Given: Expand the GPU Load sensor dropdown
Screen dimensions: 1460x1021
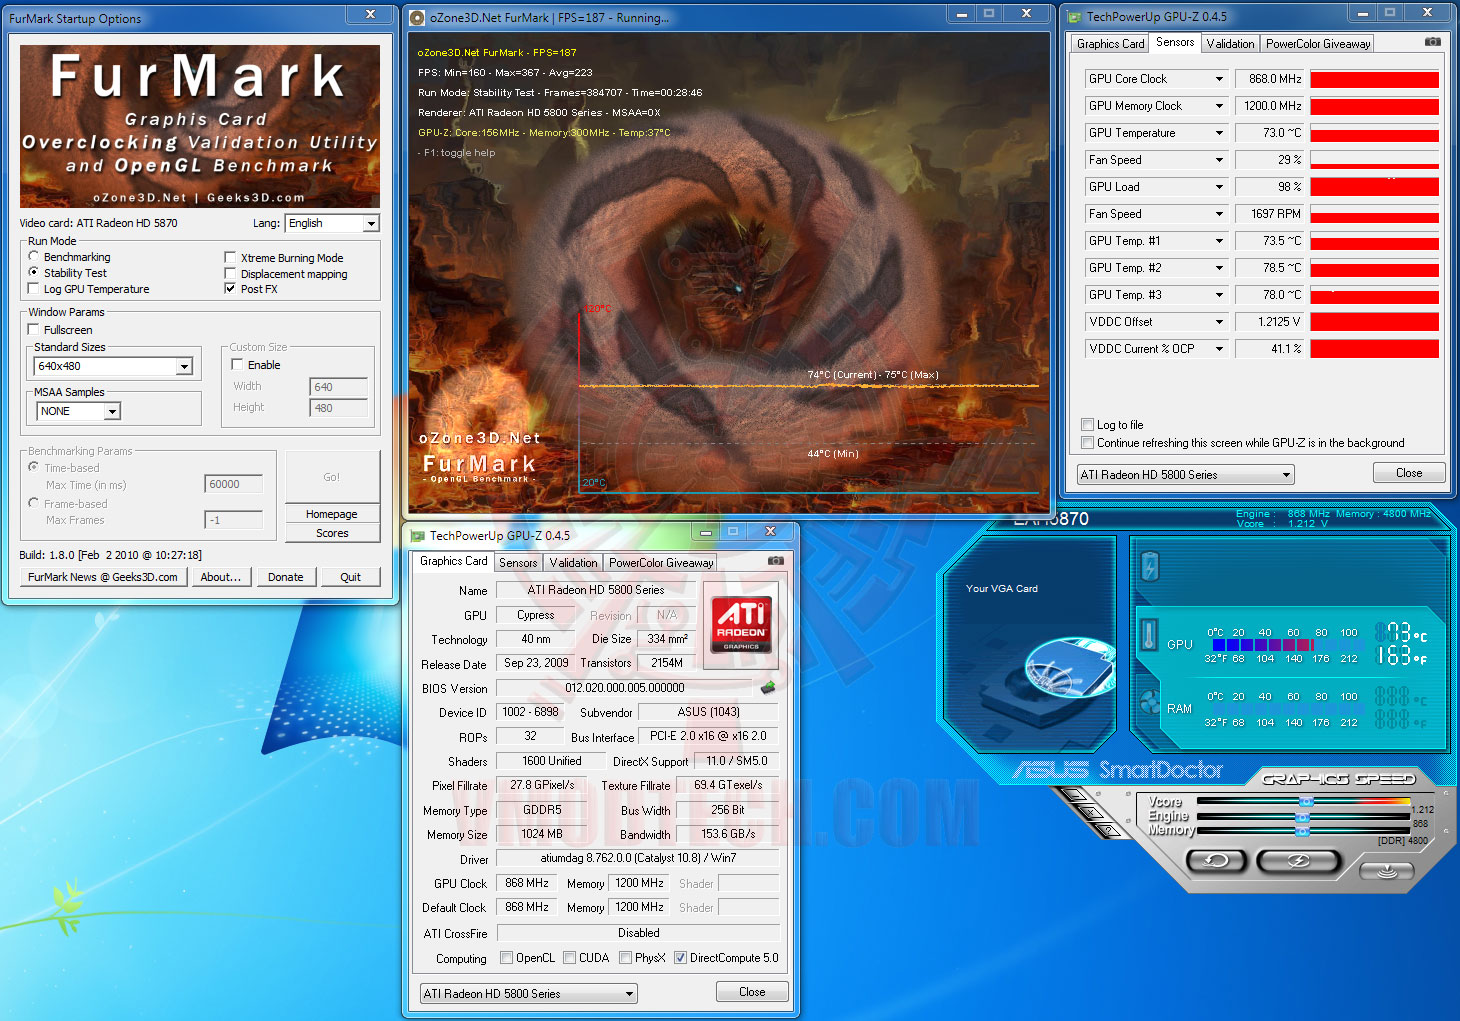Looking at the screenshot, I should (x=1219, y=187).
